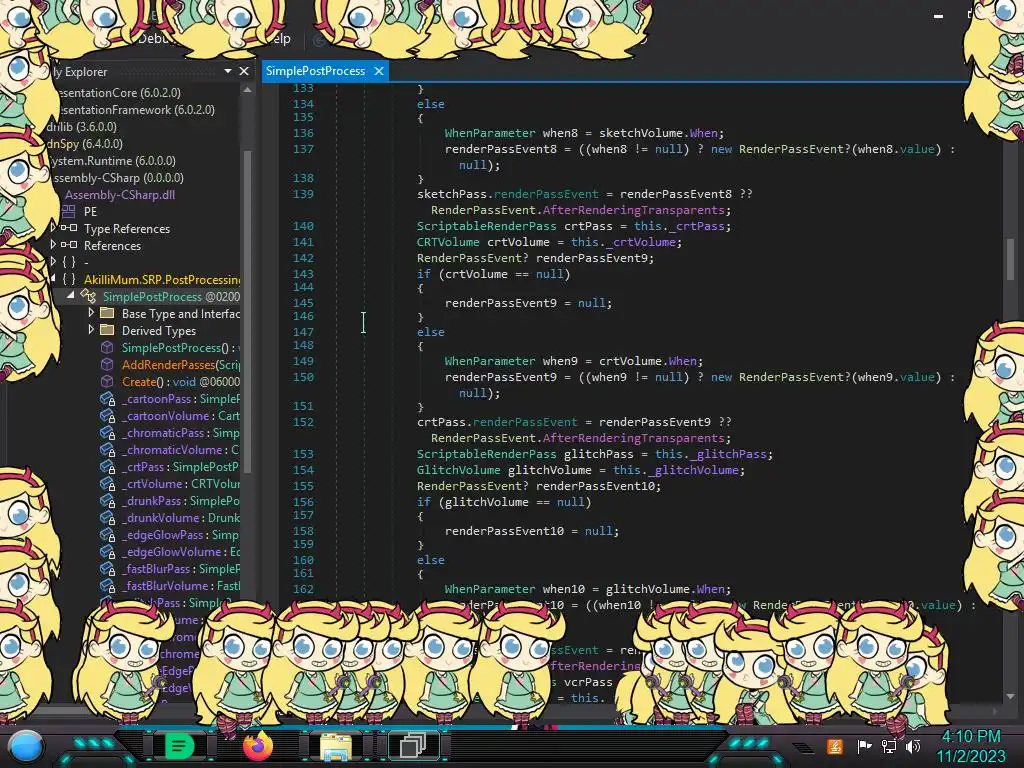Click the code editor scroll-down arrow
Image resolution: width=1024 pixels, height=768 pixels.
pyautogui.click(x=1010, y=696)
